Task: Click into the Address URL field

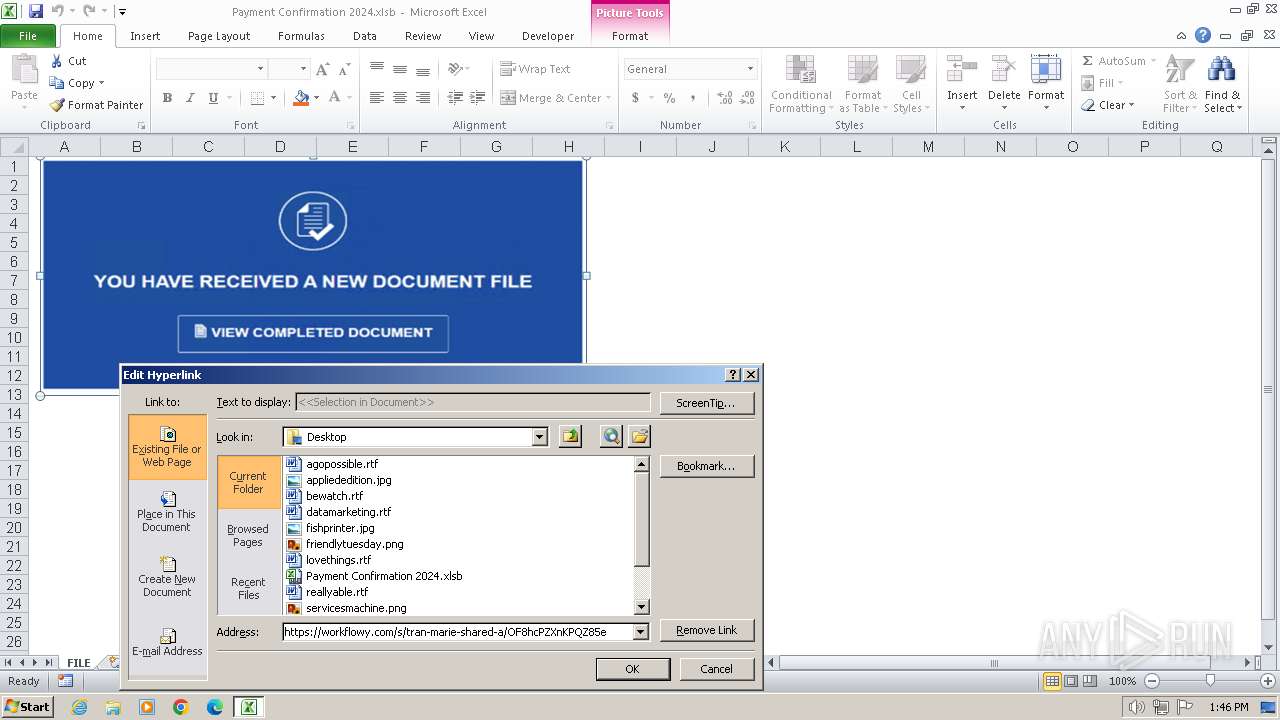Action: (x=458, y=632)
